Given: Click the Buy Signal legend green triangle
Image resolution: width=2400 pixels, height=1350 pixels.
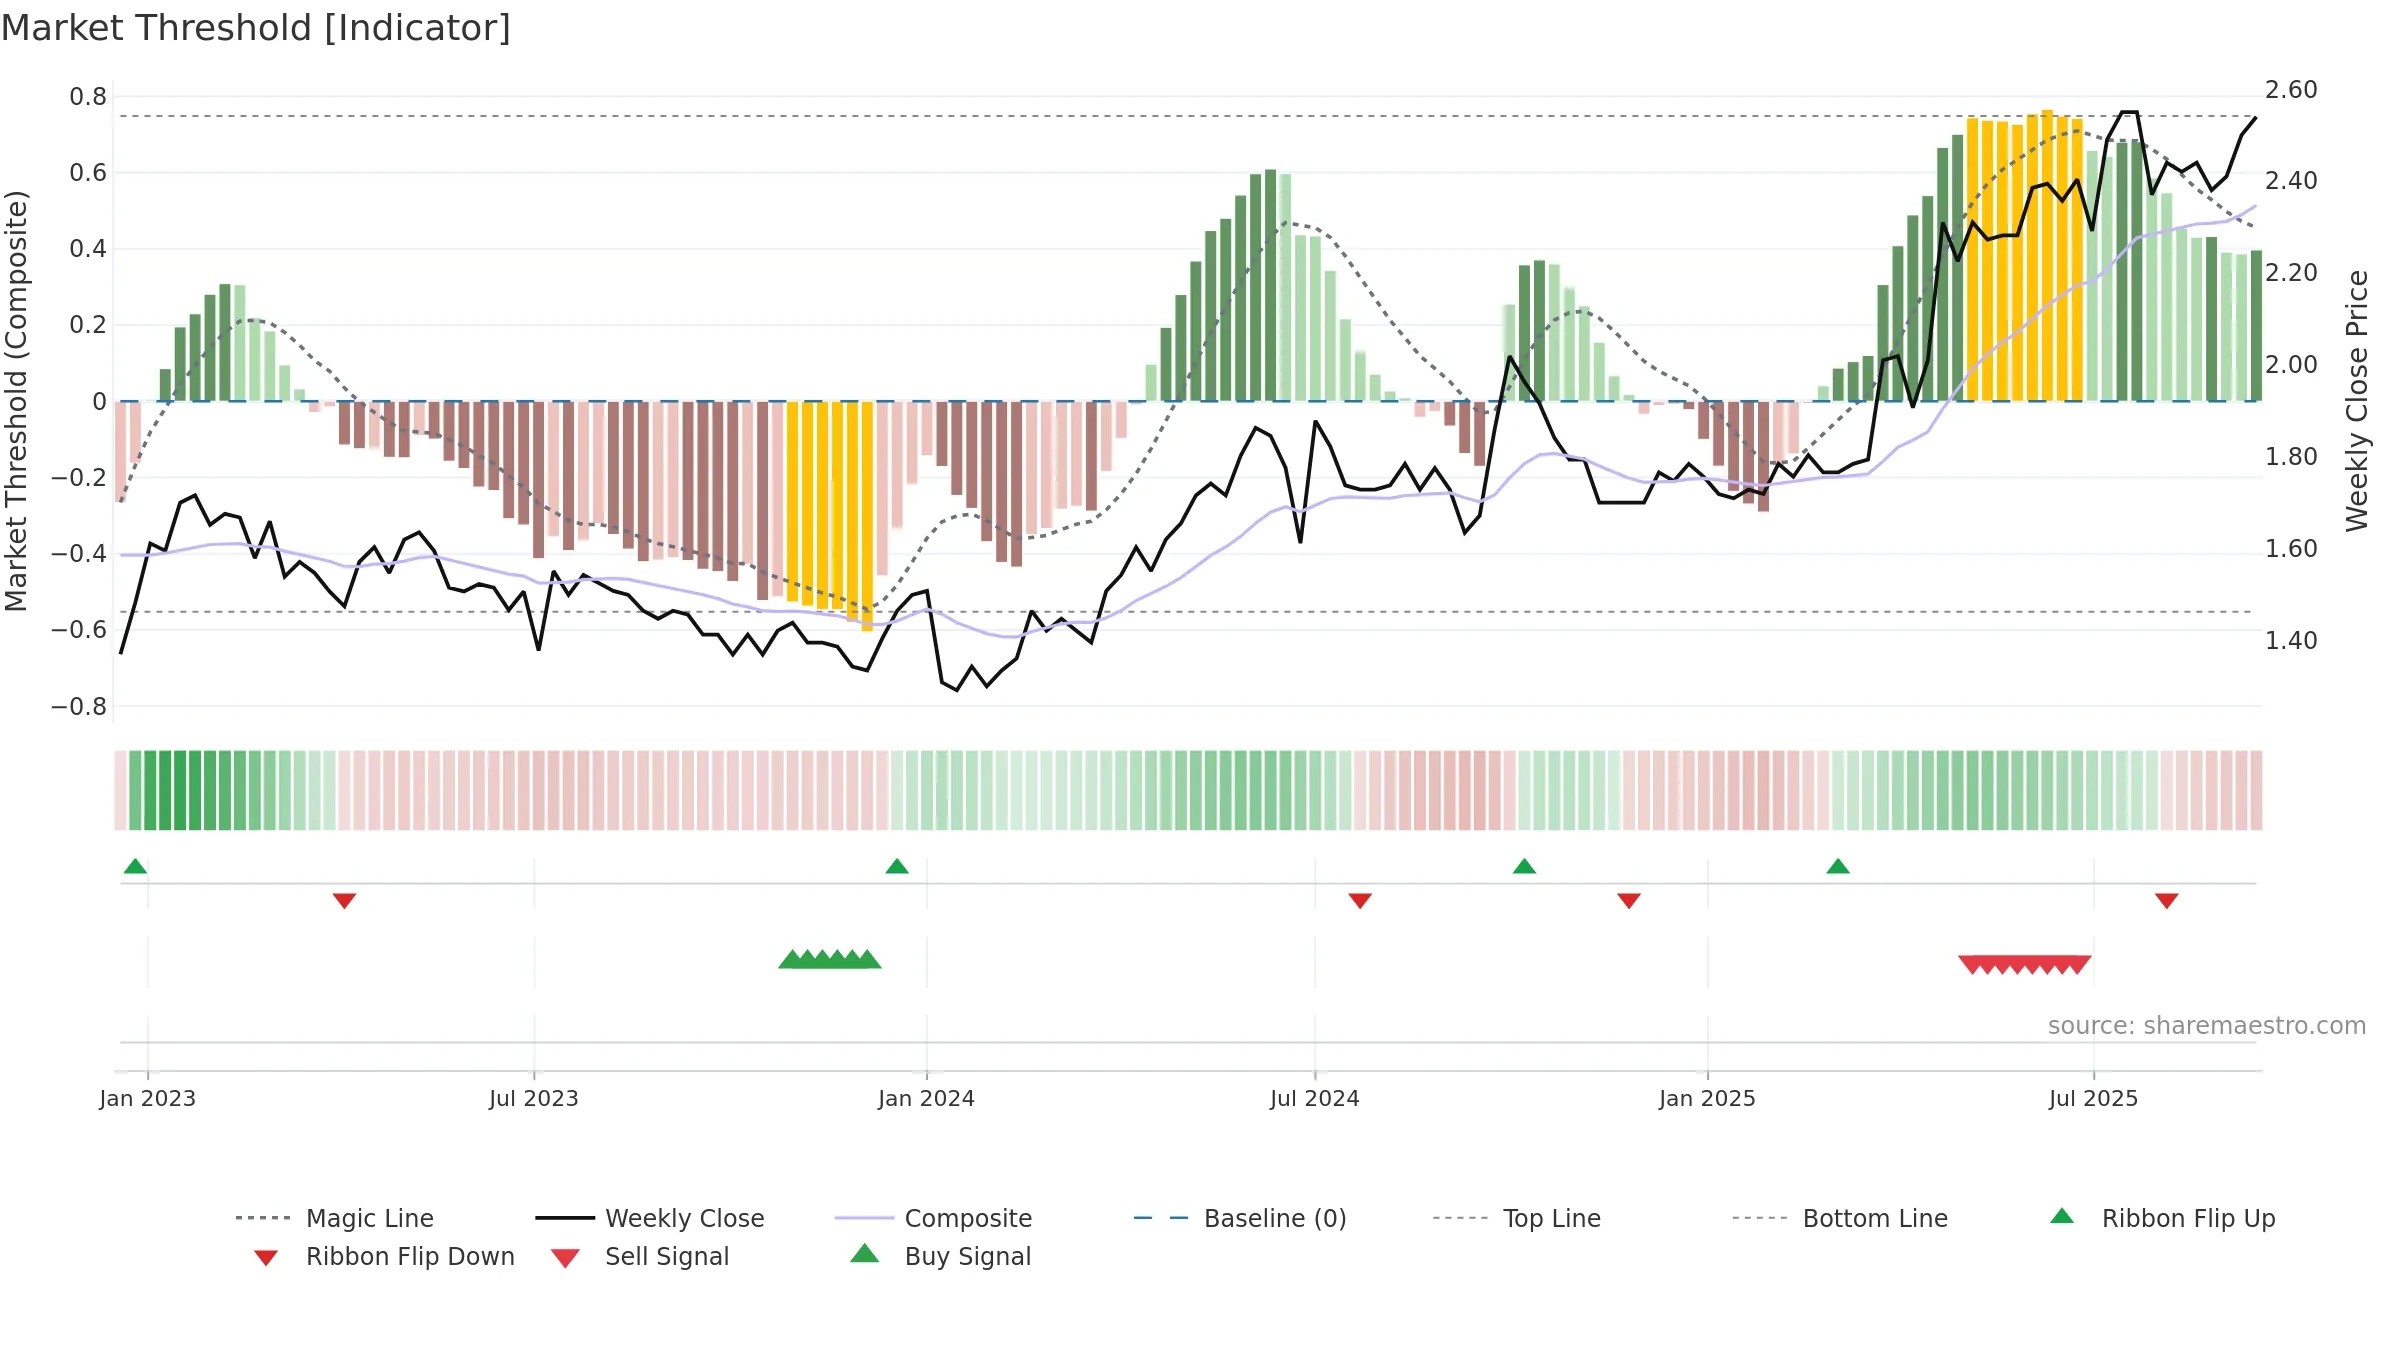Looking at the screenshot, I should (x=864, y=1254).
